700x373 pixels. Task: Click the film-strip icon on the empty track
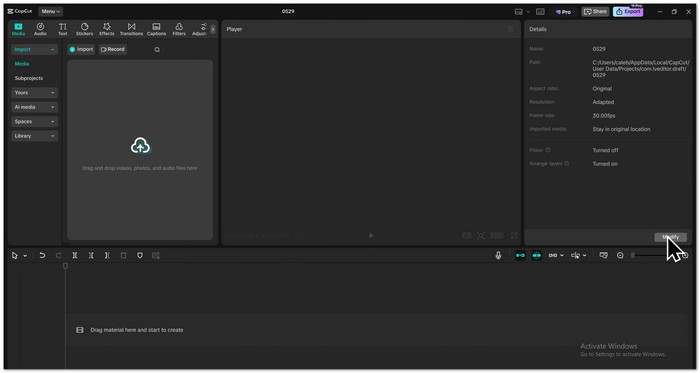point(80,330)
